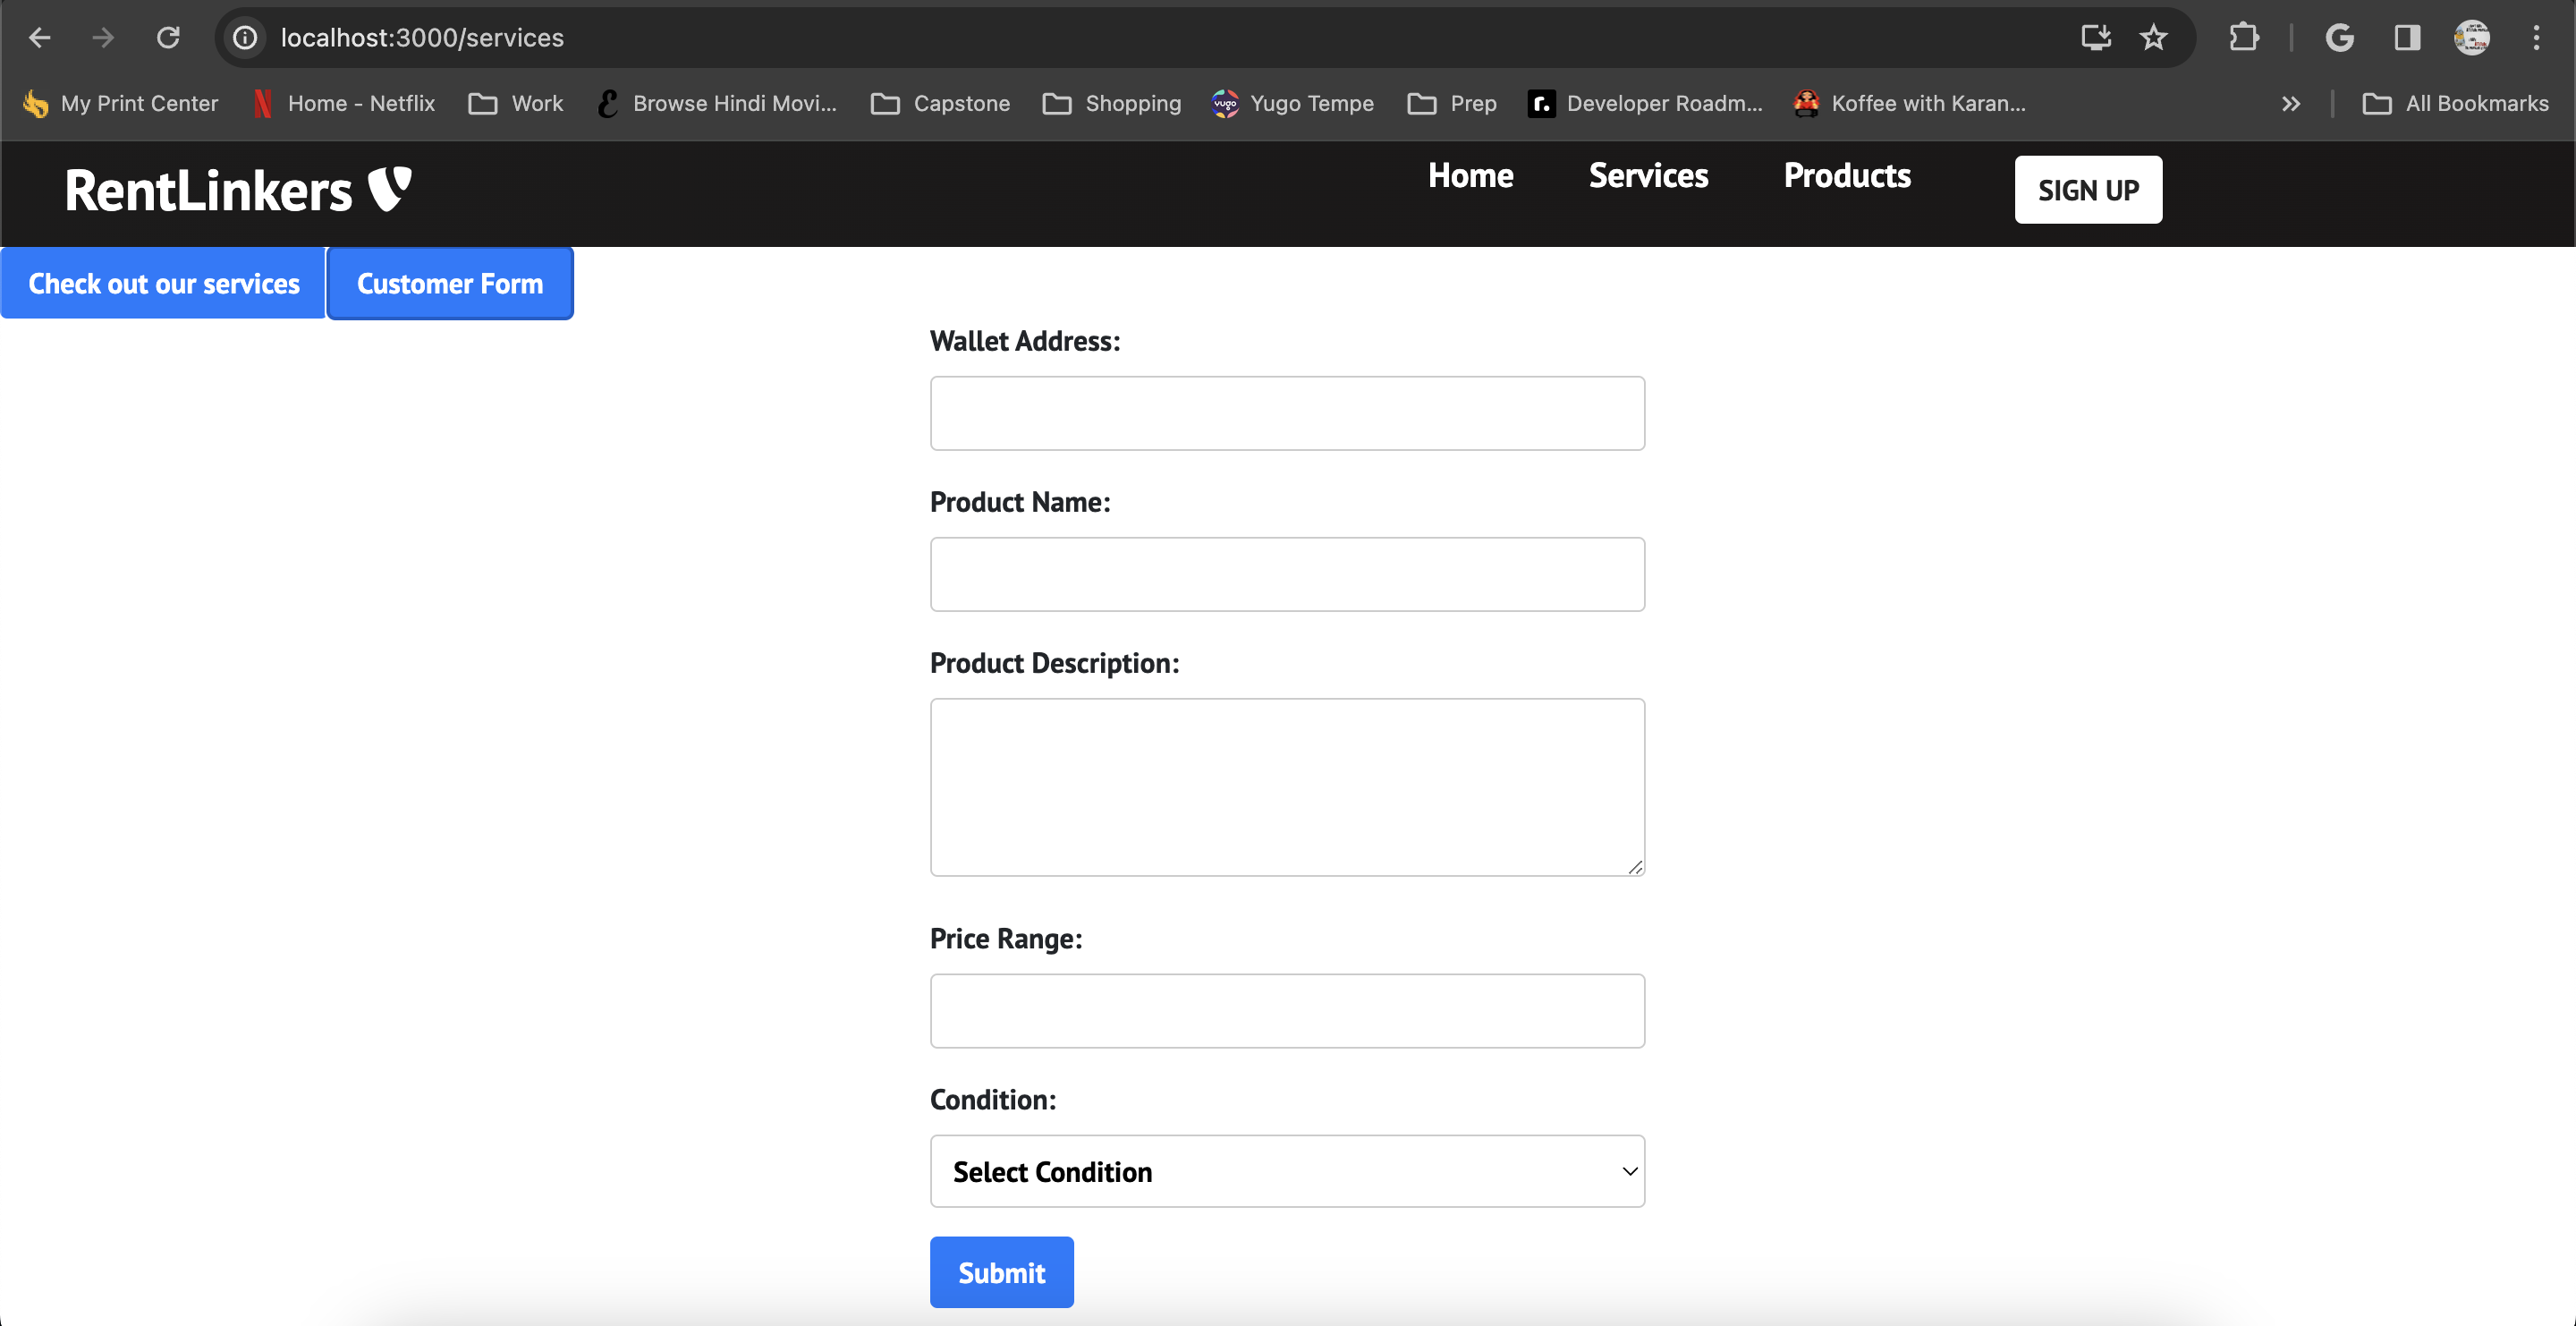Image resolution: width=2576 pixels, height=1326 pixels.
Task: Open the Capstone bookmarks folder
Action: [x=940, y=104]
